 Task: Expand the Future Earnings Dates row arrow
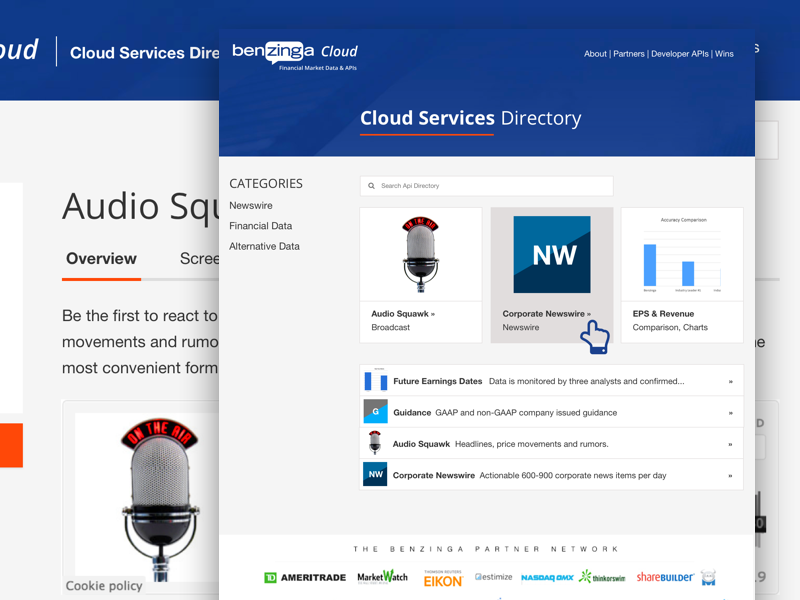click(731, 381)
